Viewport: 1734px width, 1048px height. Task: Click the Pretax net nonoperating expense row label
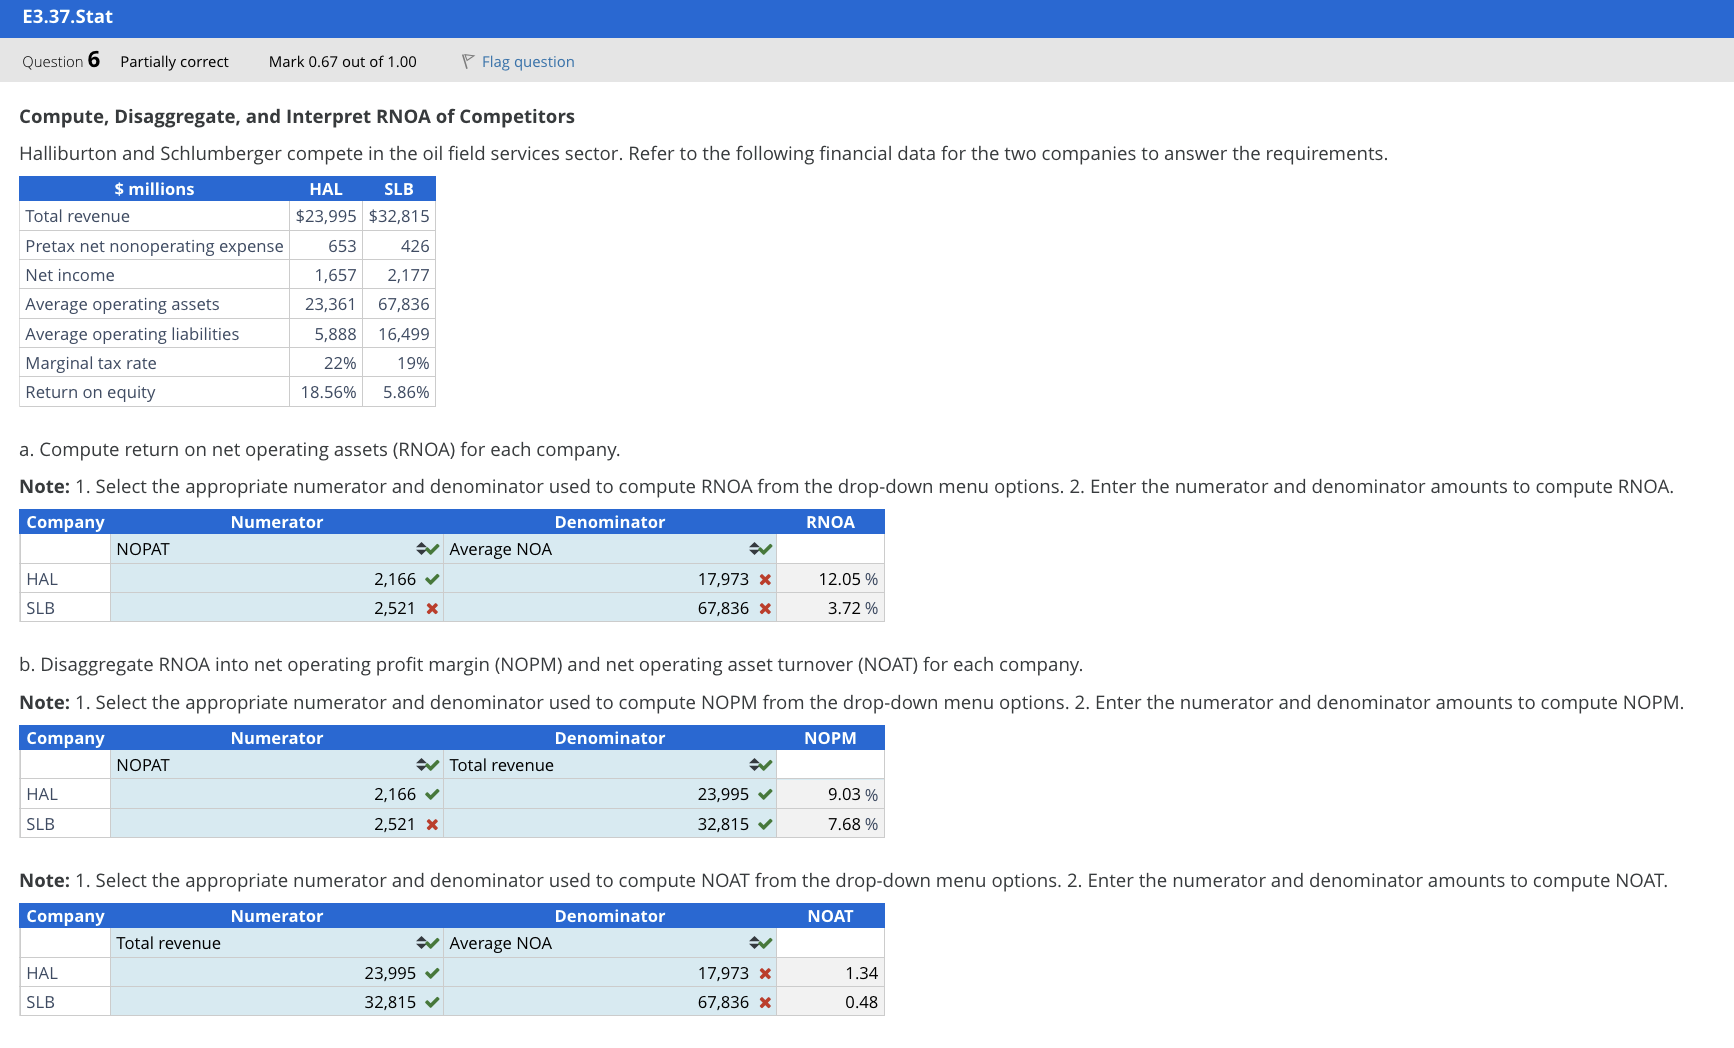point(155,246)
